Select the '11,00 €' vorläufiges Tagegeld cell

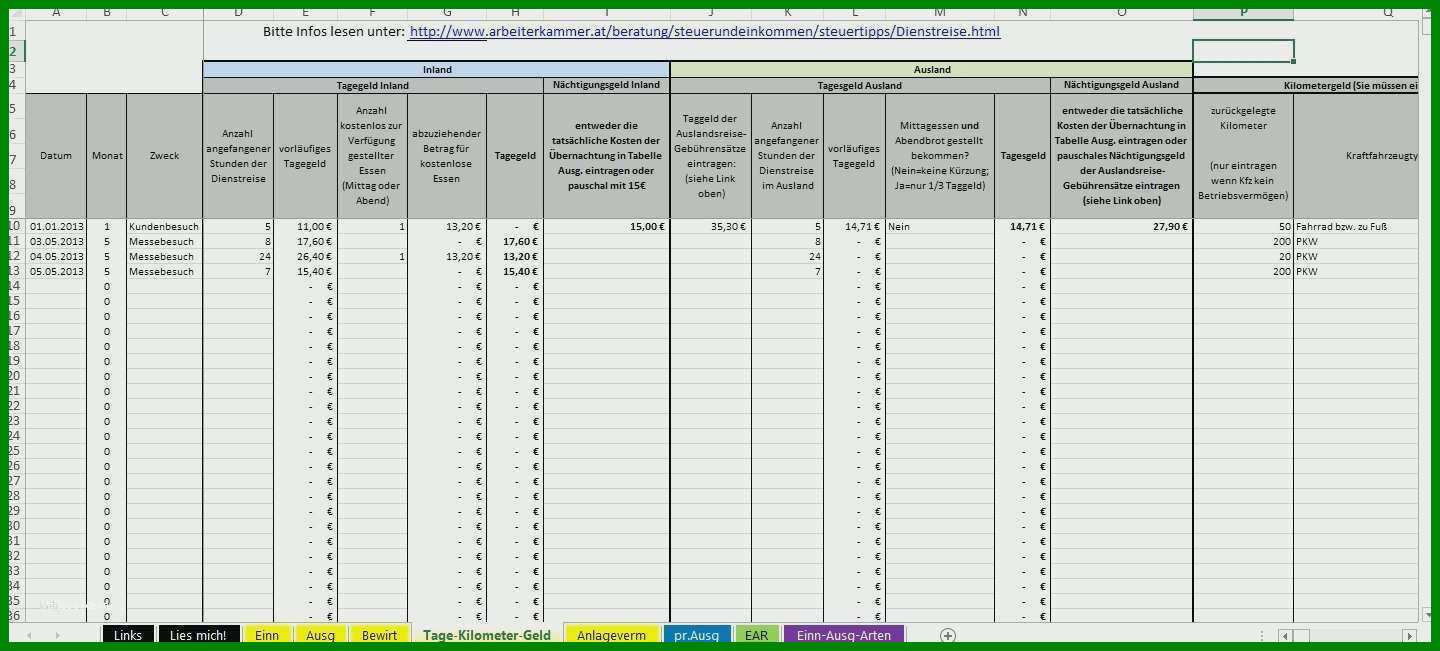coord(306,227)
